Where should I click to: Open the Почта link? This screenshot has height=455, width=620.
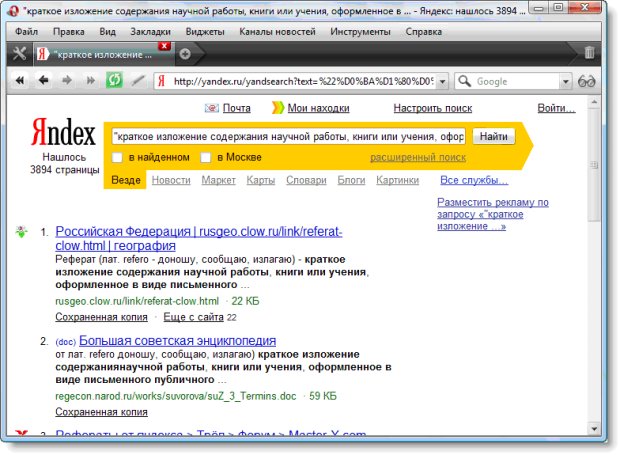pyautogui.click(x=236, y=108)
